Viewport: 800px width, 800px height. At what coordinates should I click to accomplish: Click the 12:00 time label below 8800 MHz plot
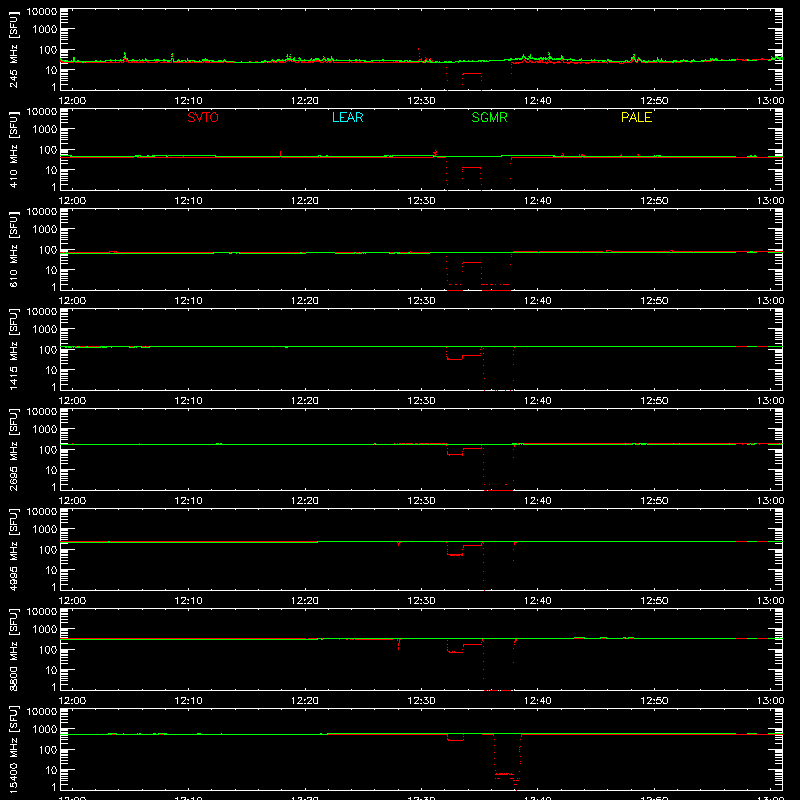point(72,701)
